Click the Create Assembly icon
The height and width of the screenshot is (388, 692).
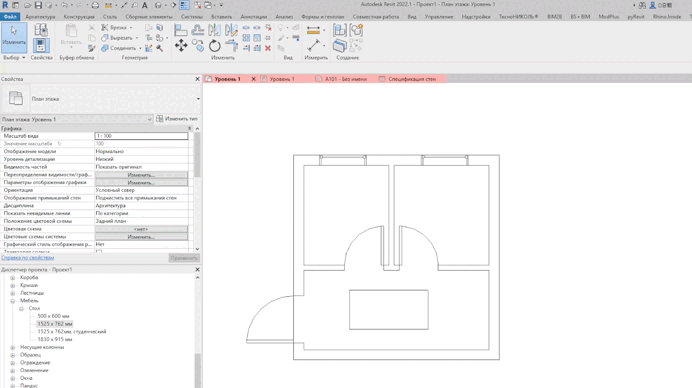point(340,30)
